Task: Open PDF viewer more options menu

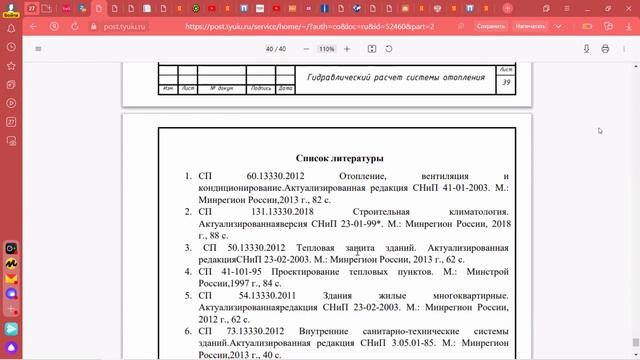Action: pos(624,49)
